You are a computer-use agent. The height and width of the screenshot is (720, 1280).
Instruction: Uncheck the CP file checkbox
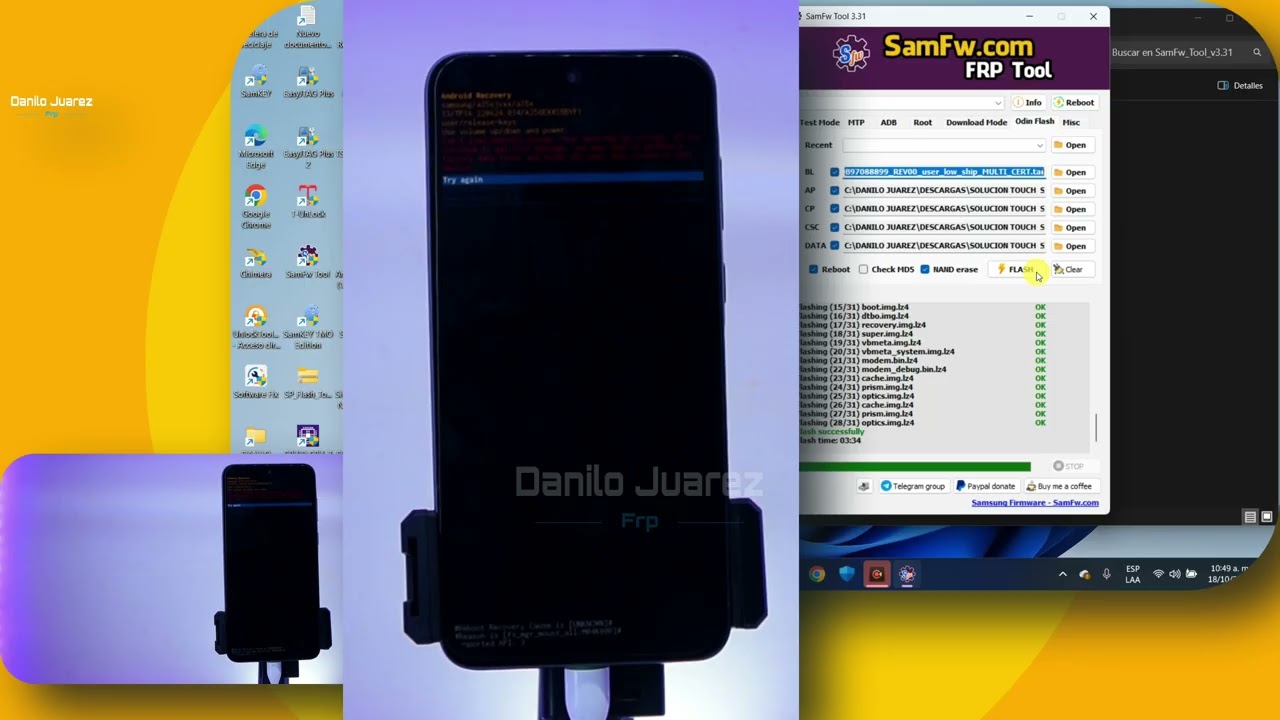click(x=834, y=209)
